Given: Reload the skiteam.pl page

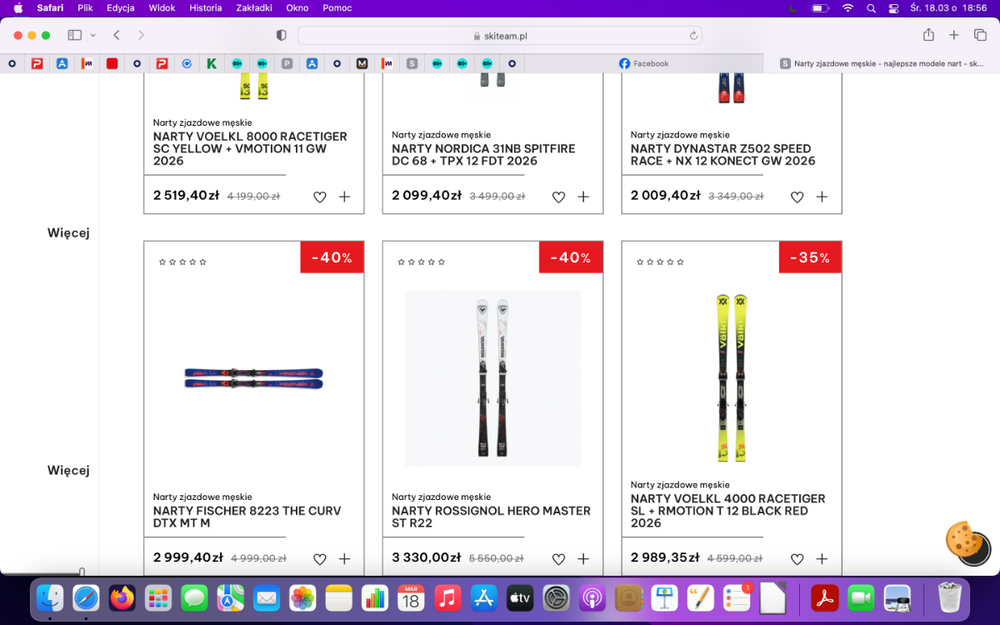Looking at the screenshot, I should click(x=693, y=36).
